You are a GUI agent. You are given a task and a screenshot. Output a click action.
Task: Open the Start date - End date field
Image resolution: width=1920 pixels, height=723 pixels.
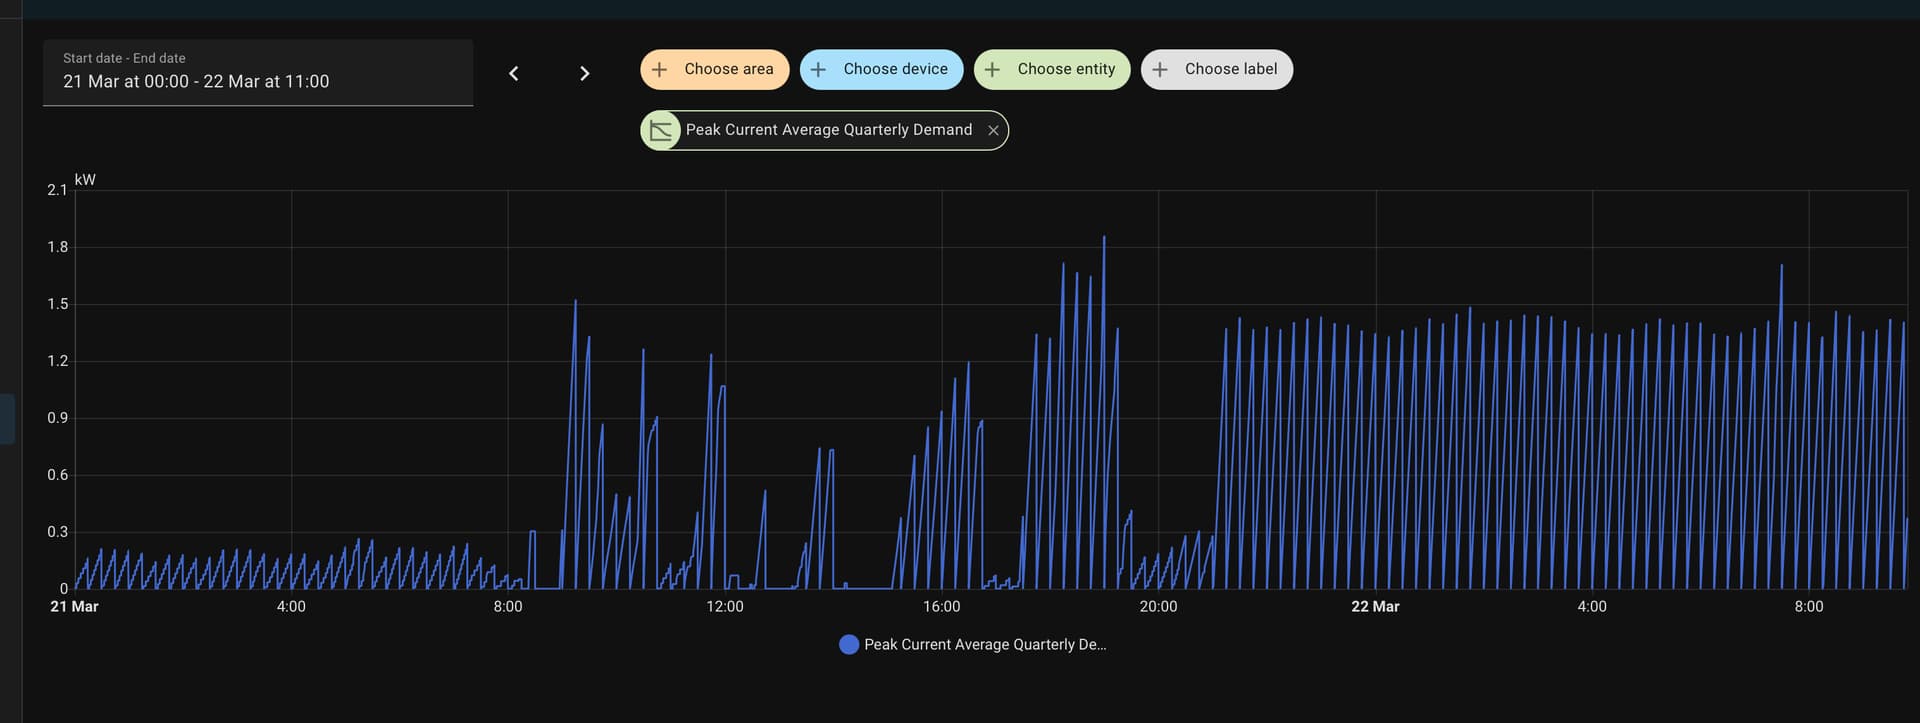[x=258, y=72]
